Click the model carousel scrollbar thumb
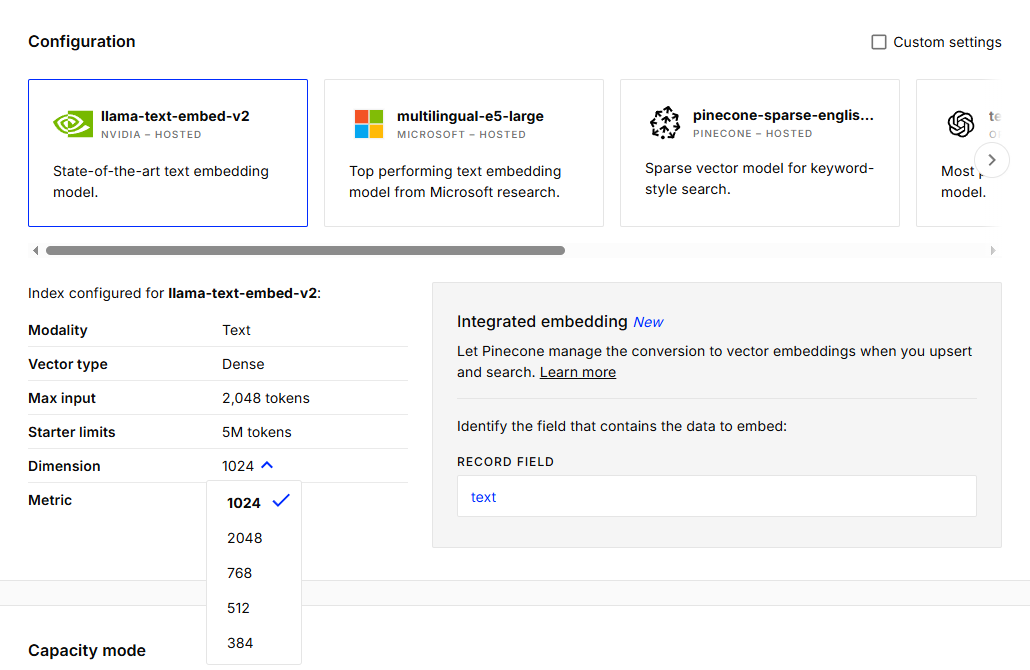 (305, 250)
